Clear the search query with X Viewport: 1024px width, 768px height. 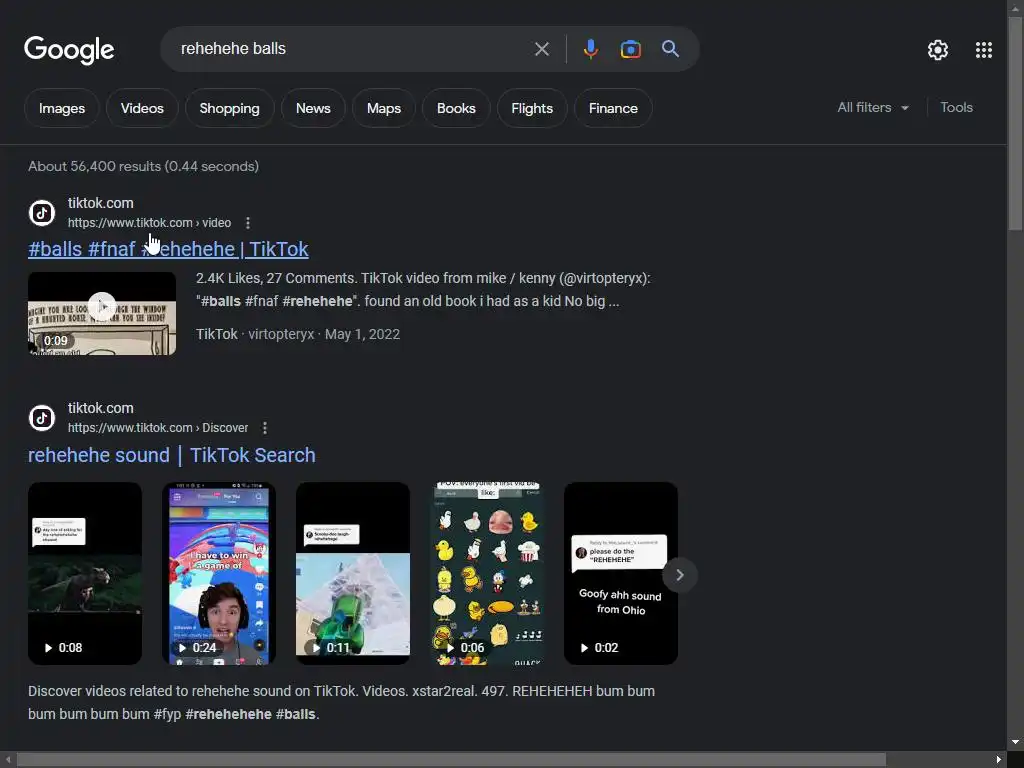click(541, 49)
